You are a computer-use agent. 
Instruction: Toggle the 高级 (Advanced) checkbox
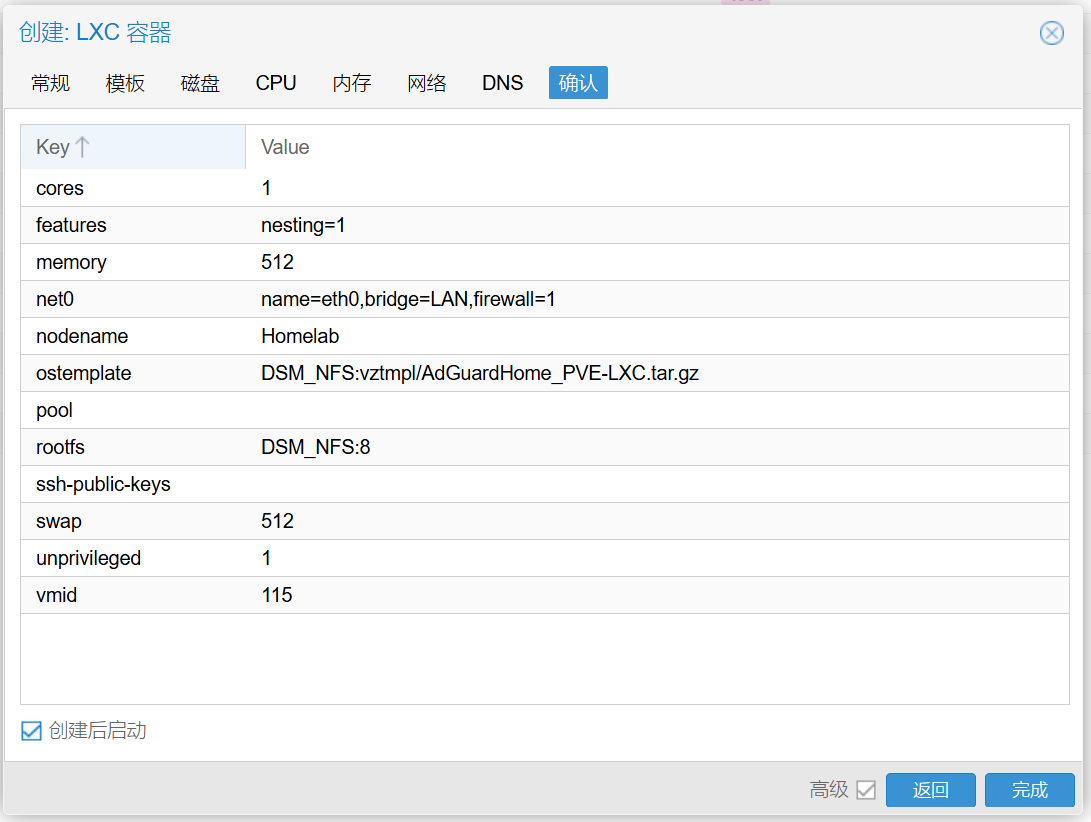(869, 790)
